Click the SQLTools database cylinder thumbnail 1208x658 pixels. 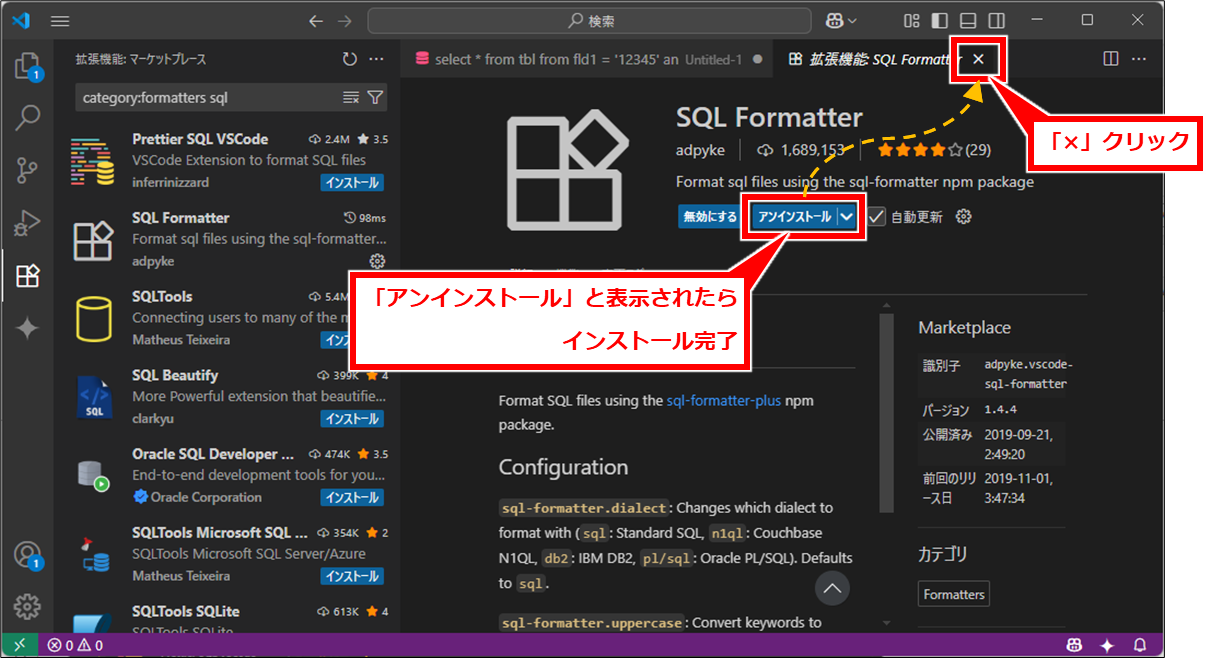pyautogui.click(x=93, y=318)
